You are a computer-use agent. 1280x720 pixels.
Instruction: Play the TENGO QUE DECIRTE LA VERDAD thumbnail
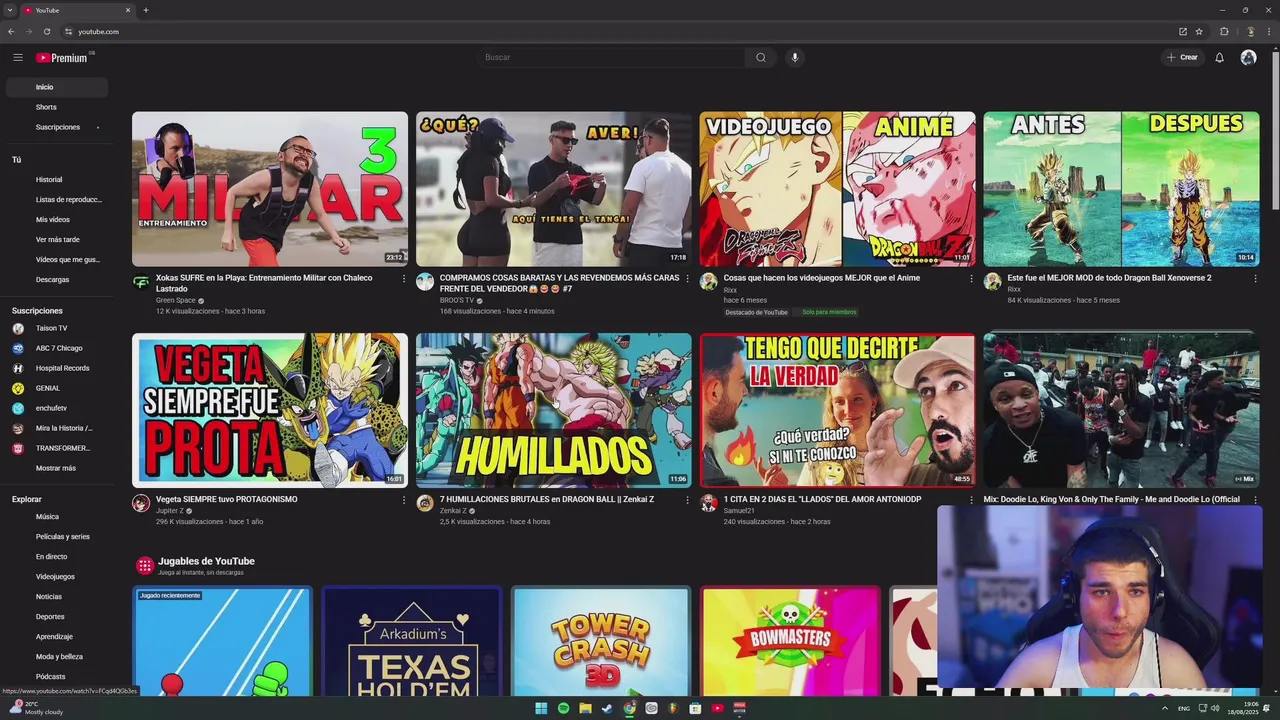point(837,410)
